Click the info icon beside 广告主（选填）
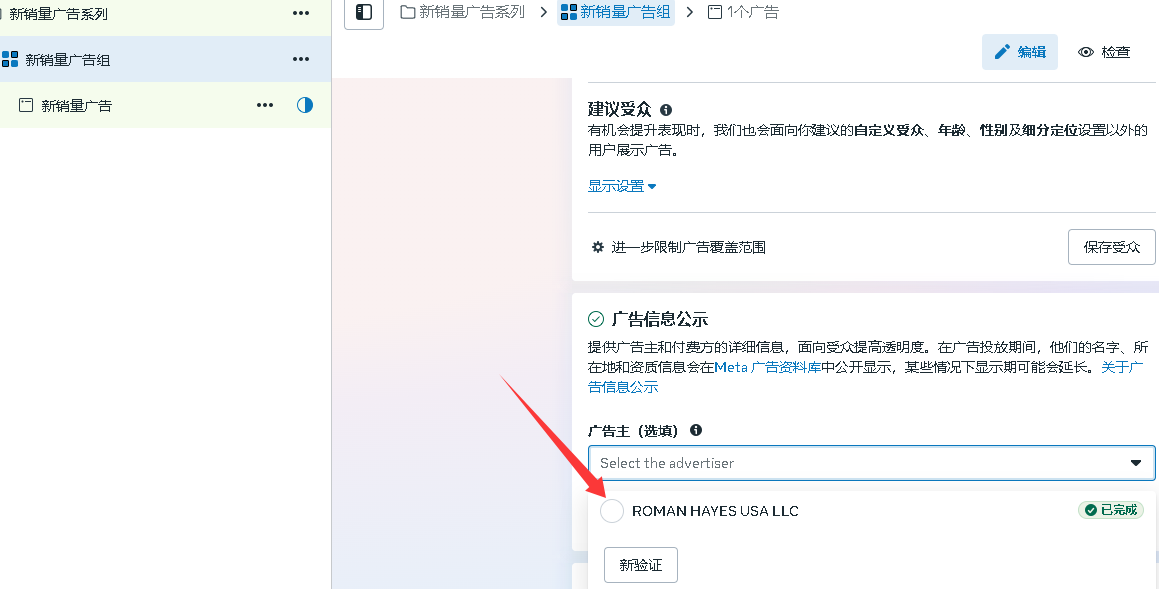The height and width of the screenshot is (589, 1159). point(696,430)
